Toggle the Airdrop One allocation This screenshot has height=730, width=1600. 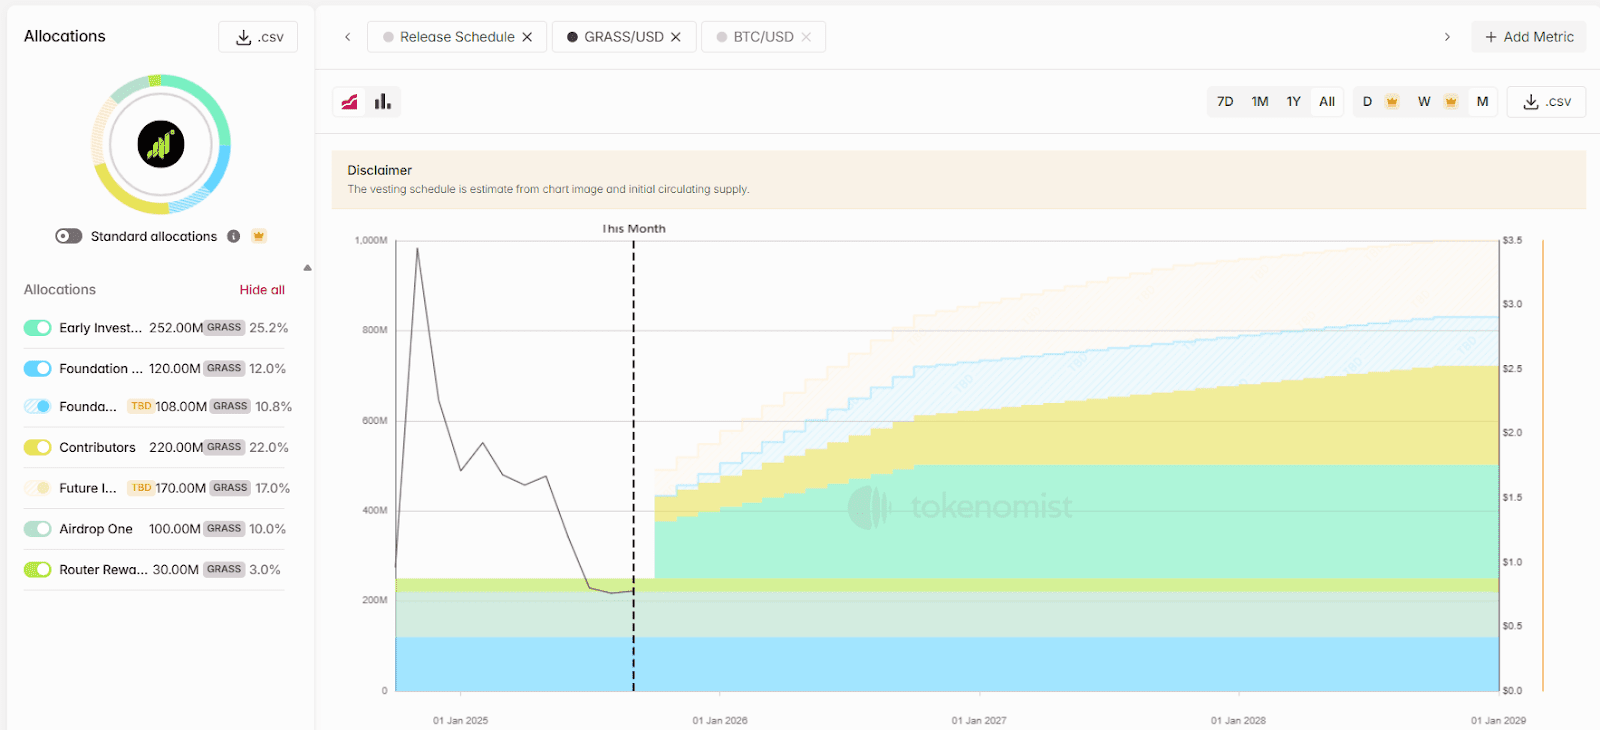38,529
